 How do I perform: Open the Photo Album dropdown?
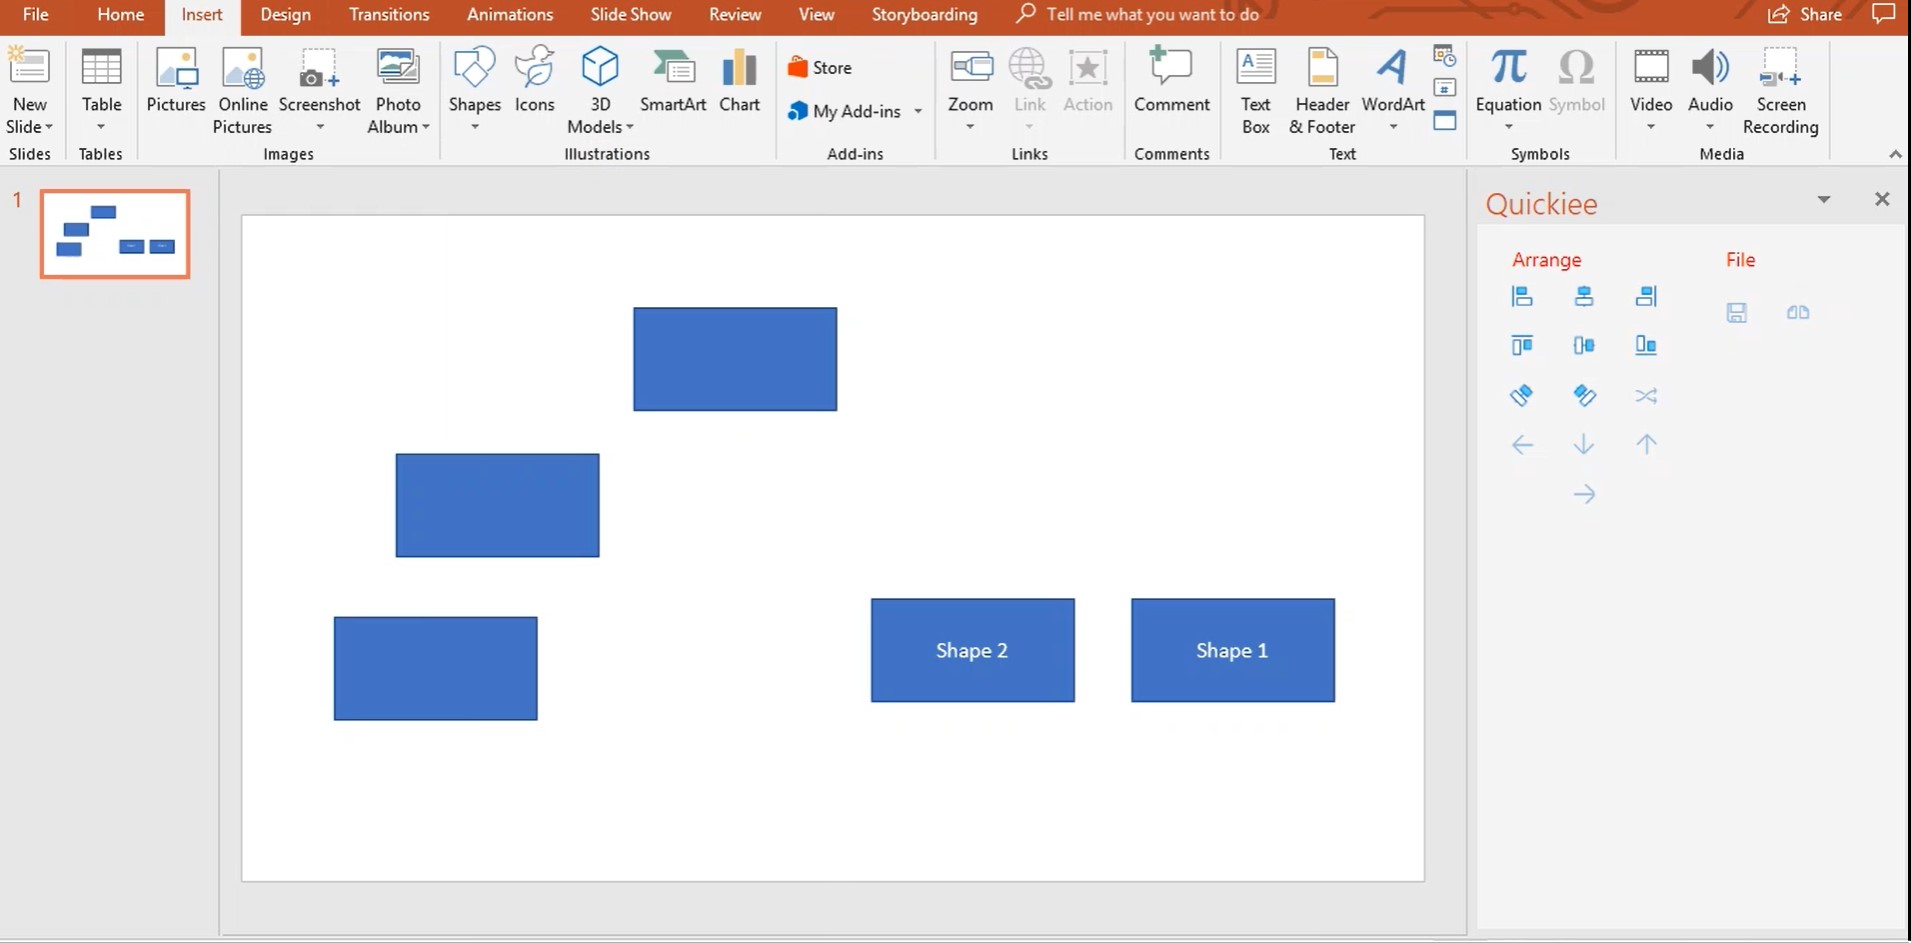[x=426, y=127]
